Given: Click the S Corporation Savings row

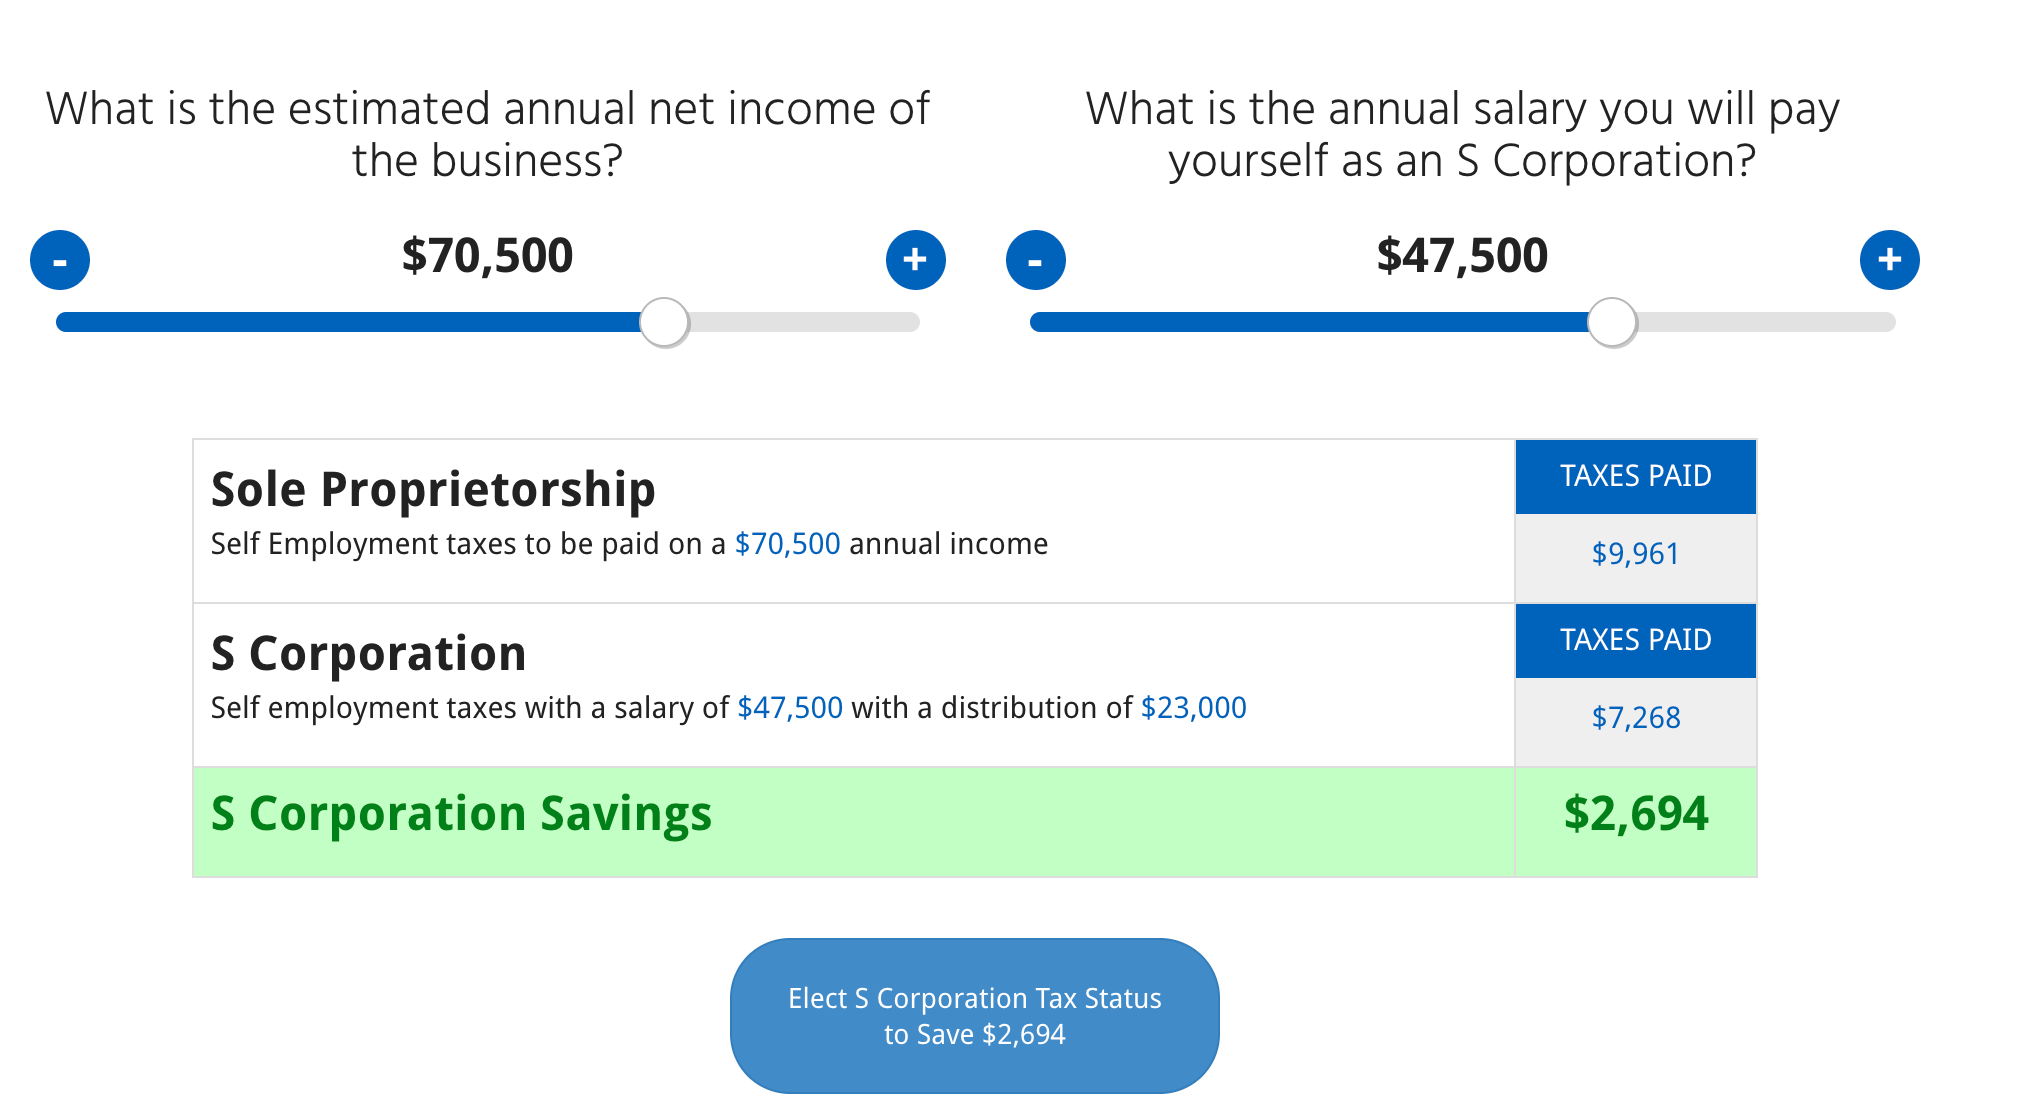Looking at the screenshot, I should point(460,814).
